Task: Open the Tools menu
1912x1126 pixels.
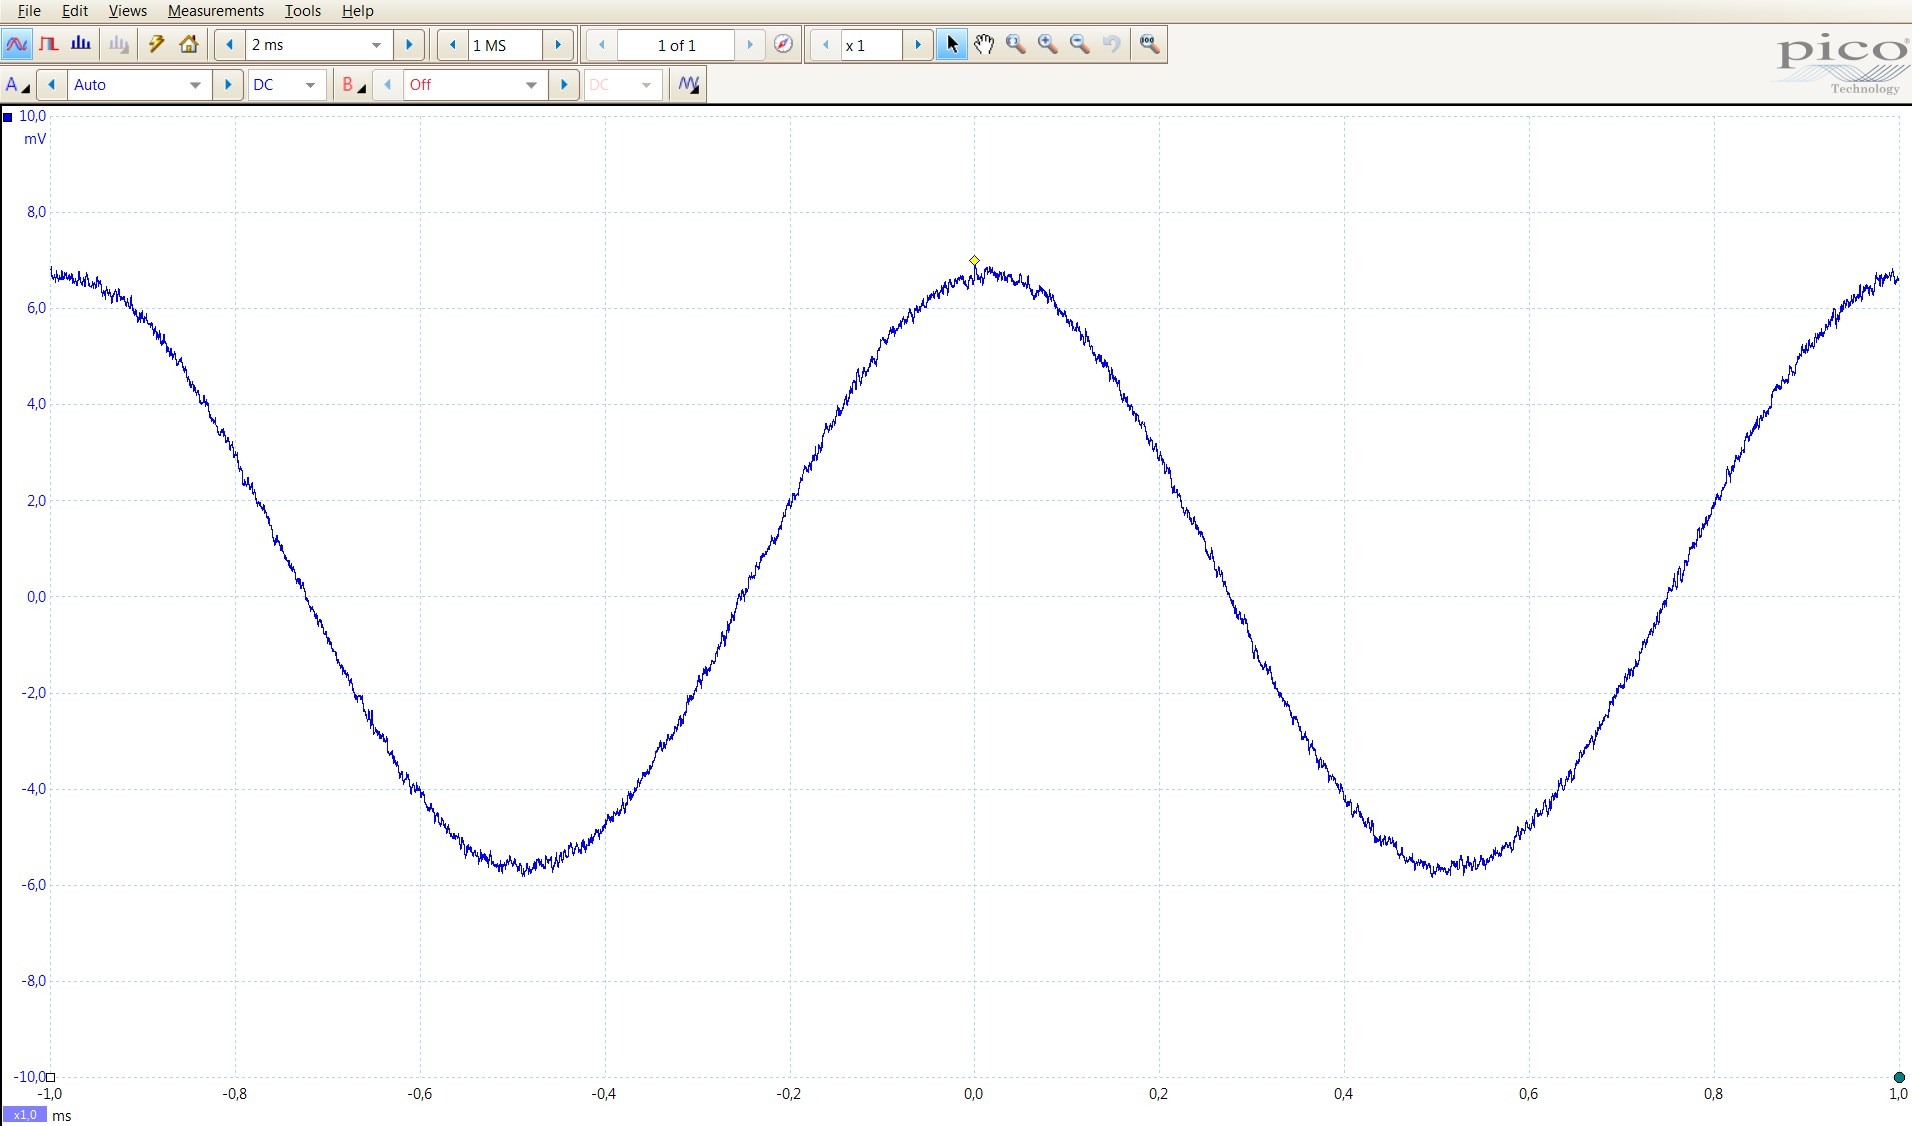Action: click(303, 11)
